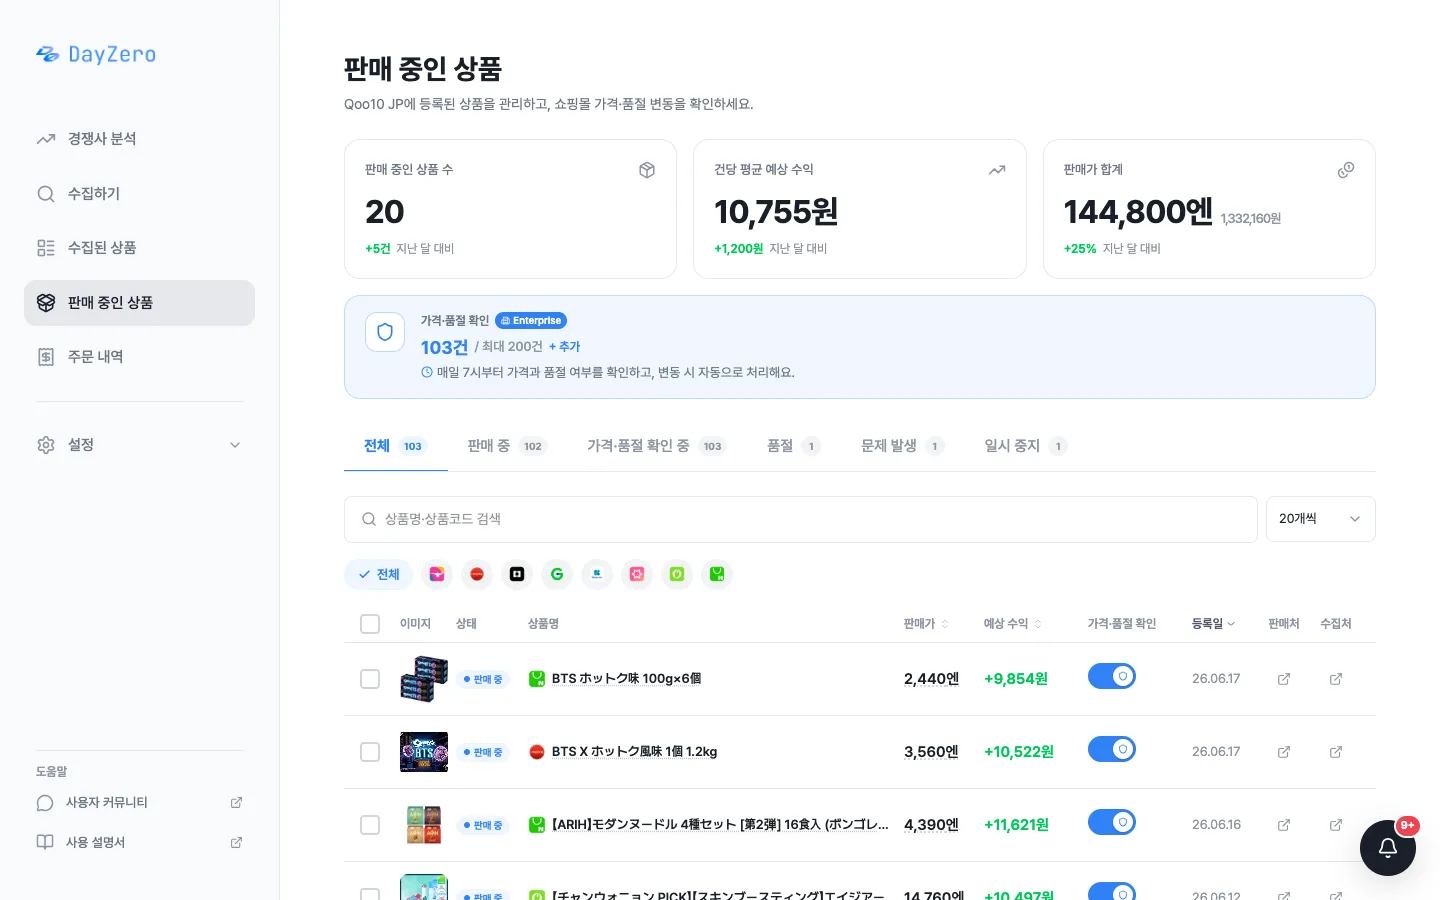Open the 수집된 상품 sidebar page
1440x900 pixels.
click(139, 248)
